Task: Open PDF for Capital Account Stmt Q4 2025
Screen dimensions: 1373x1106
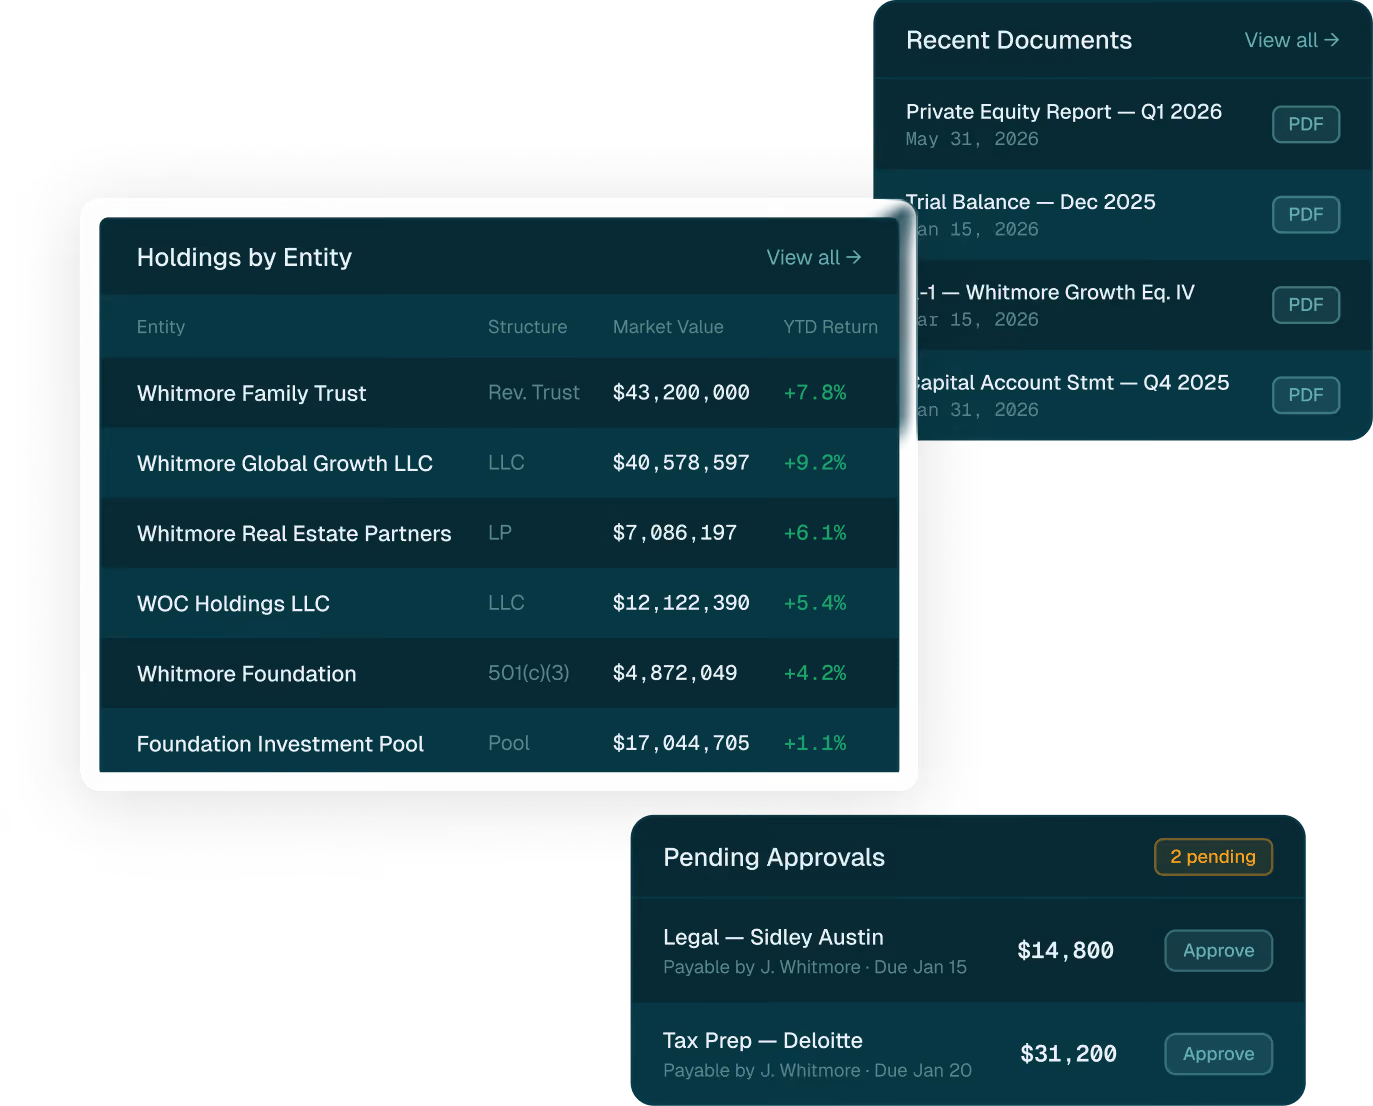Action: click(1305, 395)
